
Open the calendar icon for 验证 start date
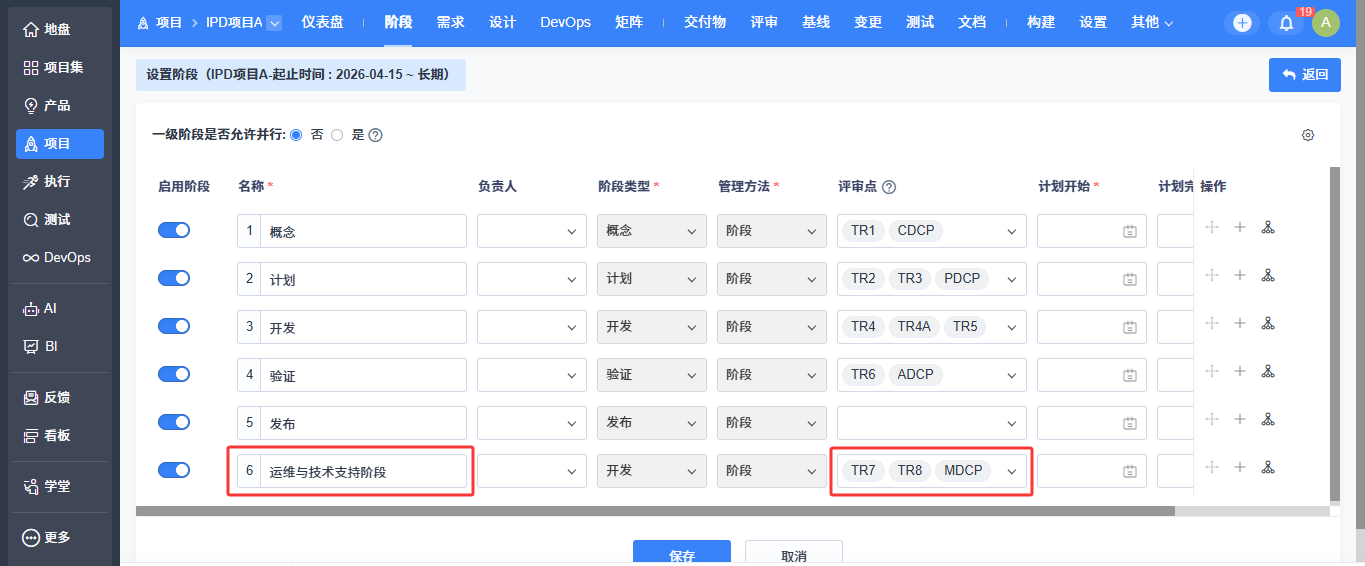tap(1130, 375)
